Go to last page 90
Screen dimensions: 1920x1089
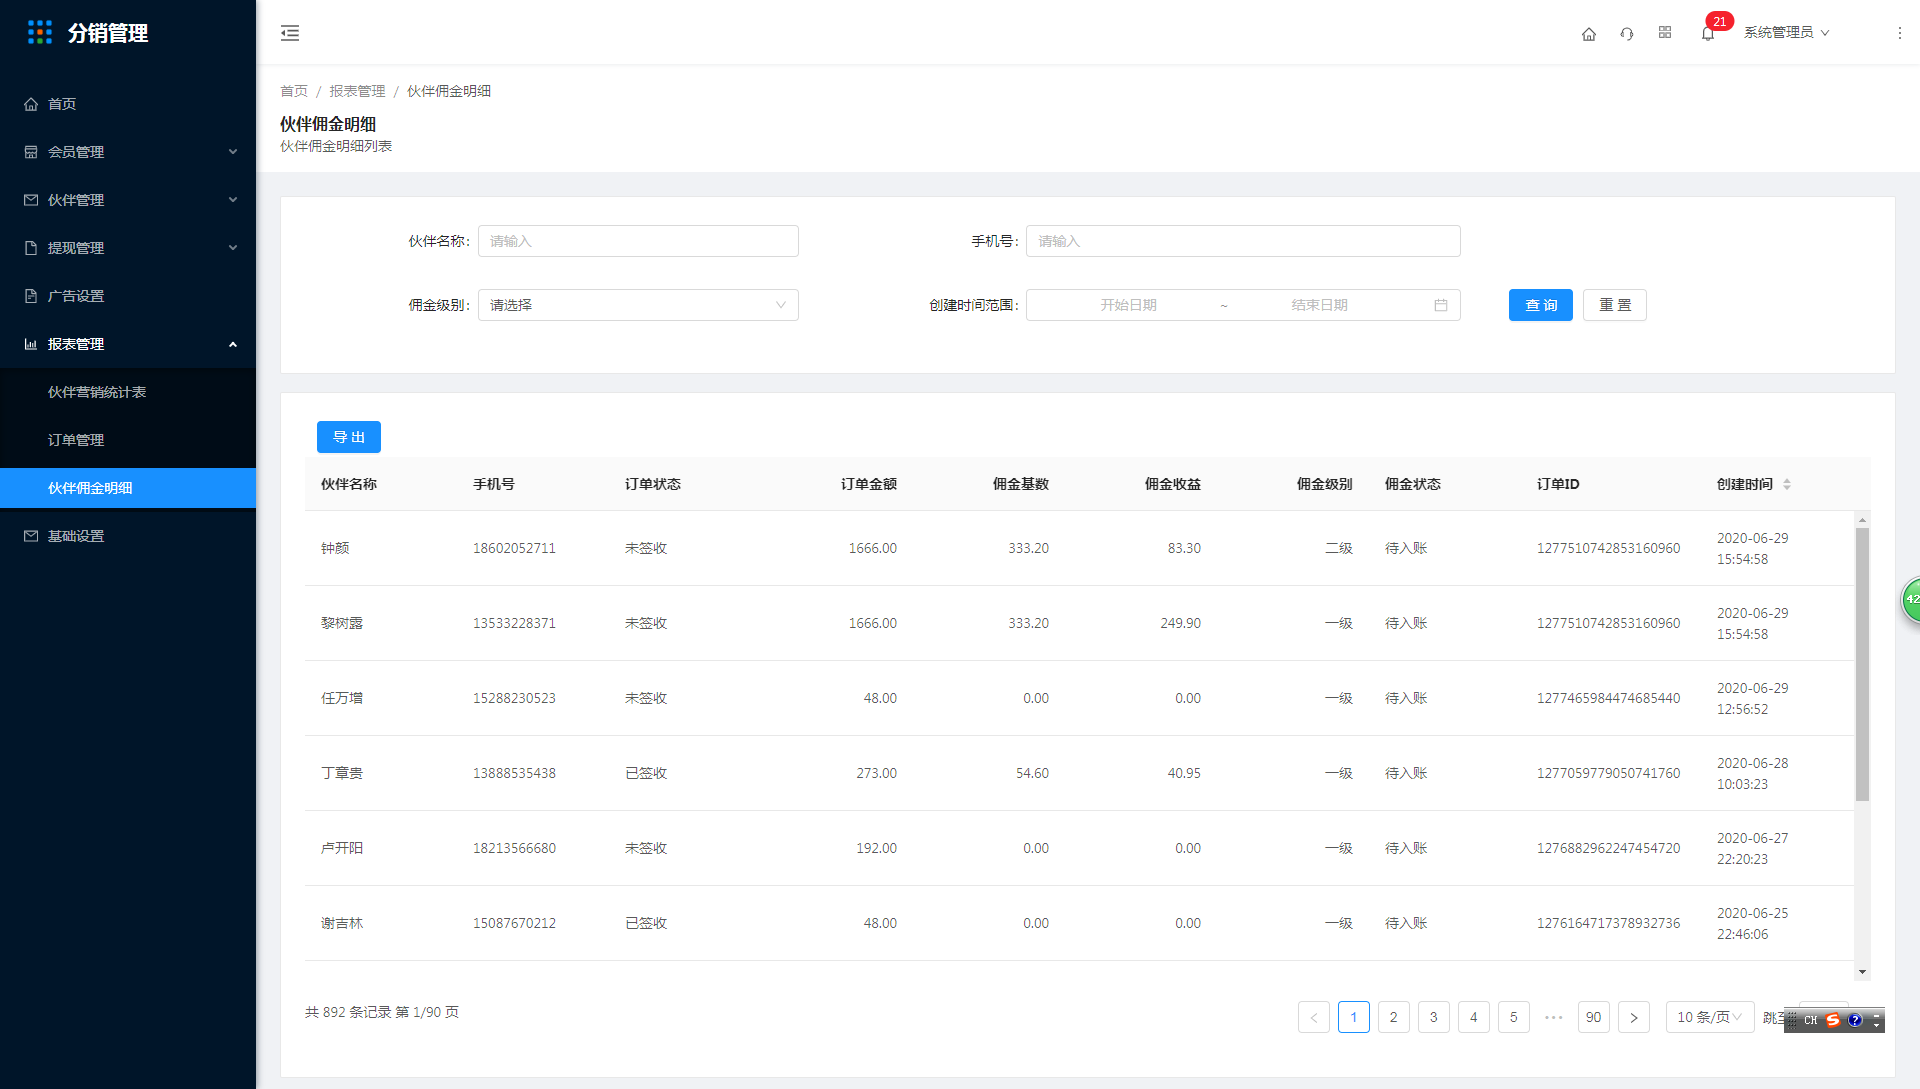click(x=1594, y=1017)
